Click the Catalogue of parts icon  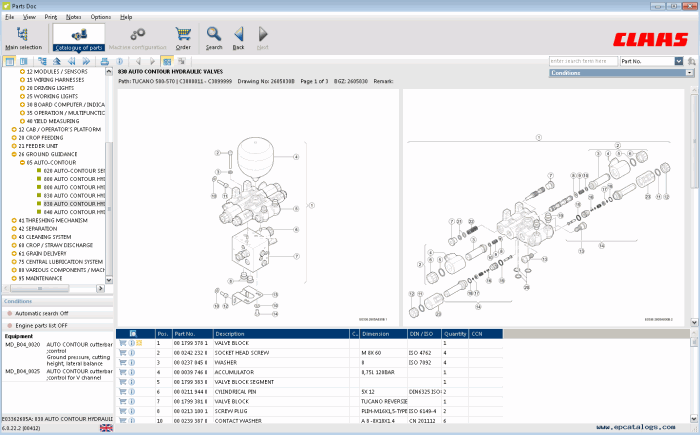pyautogui.click(x=77, y=35)
